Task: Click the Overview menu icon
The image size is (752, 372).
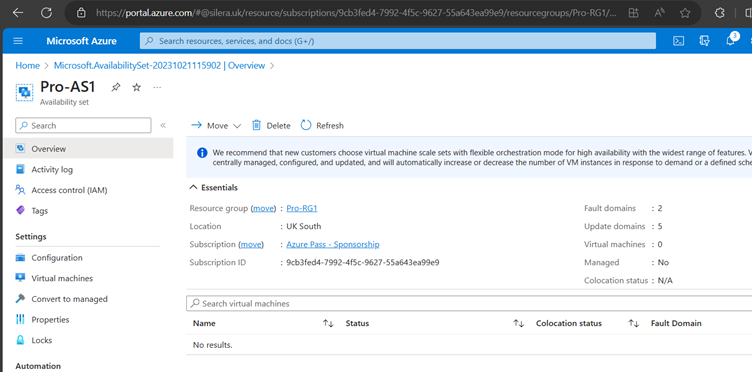Action: [x=20, y=148]
